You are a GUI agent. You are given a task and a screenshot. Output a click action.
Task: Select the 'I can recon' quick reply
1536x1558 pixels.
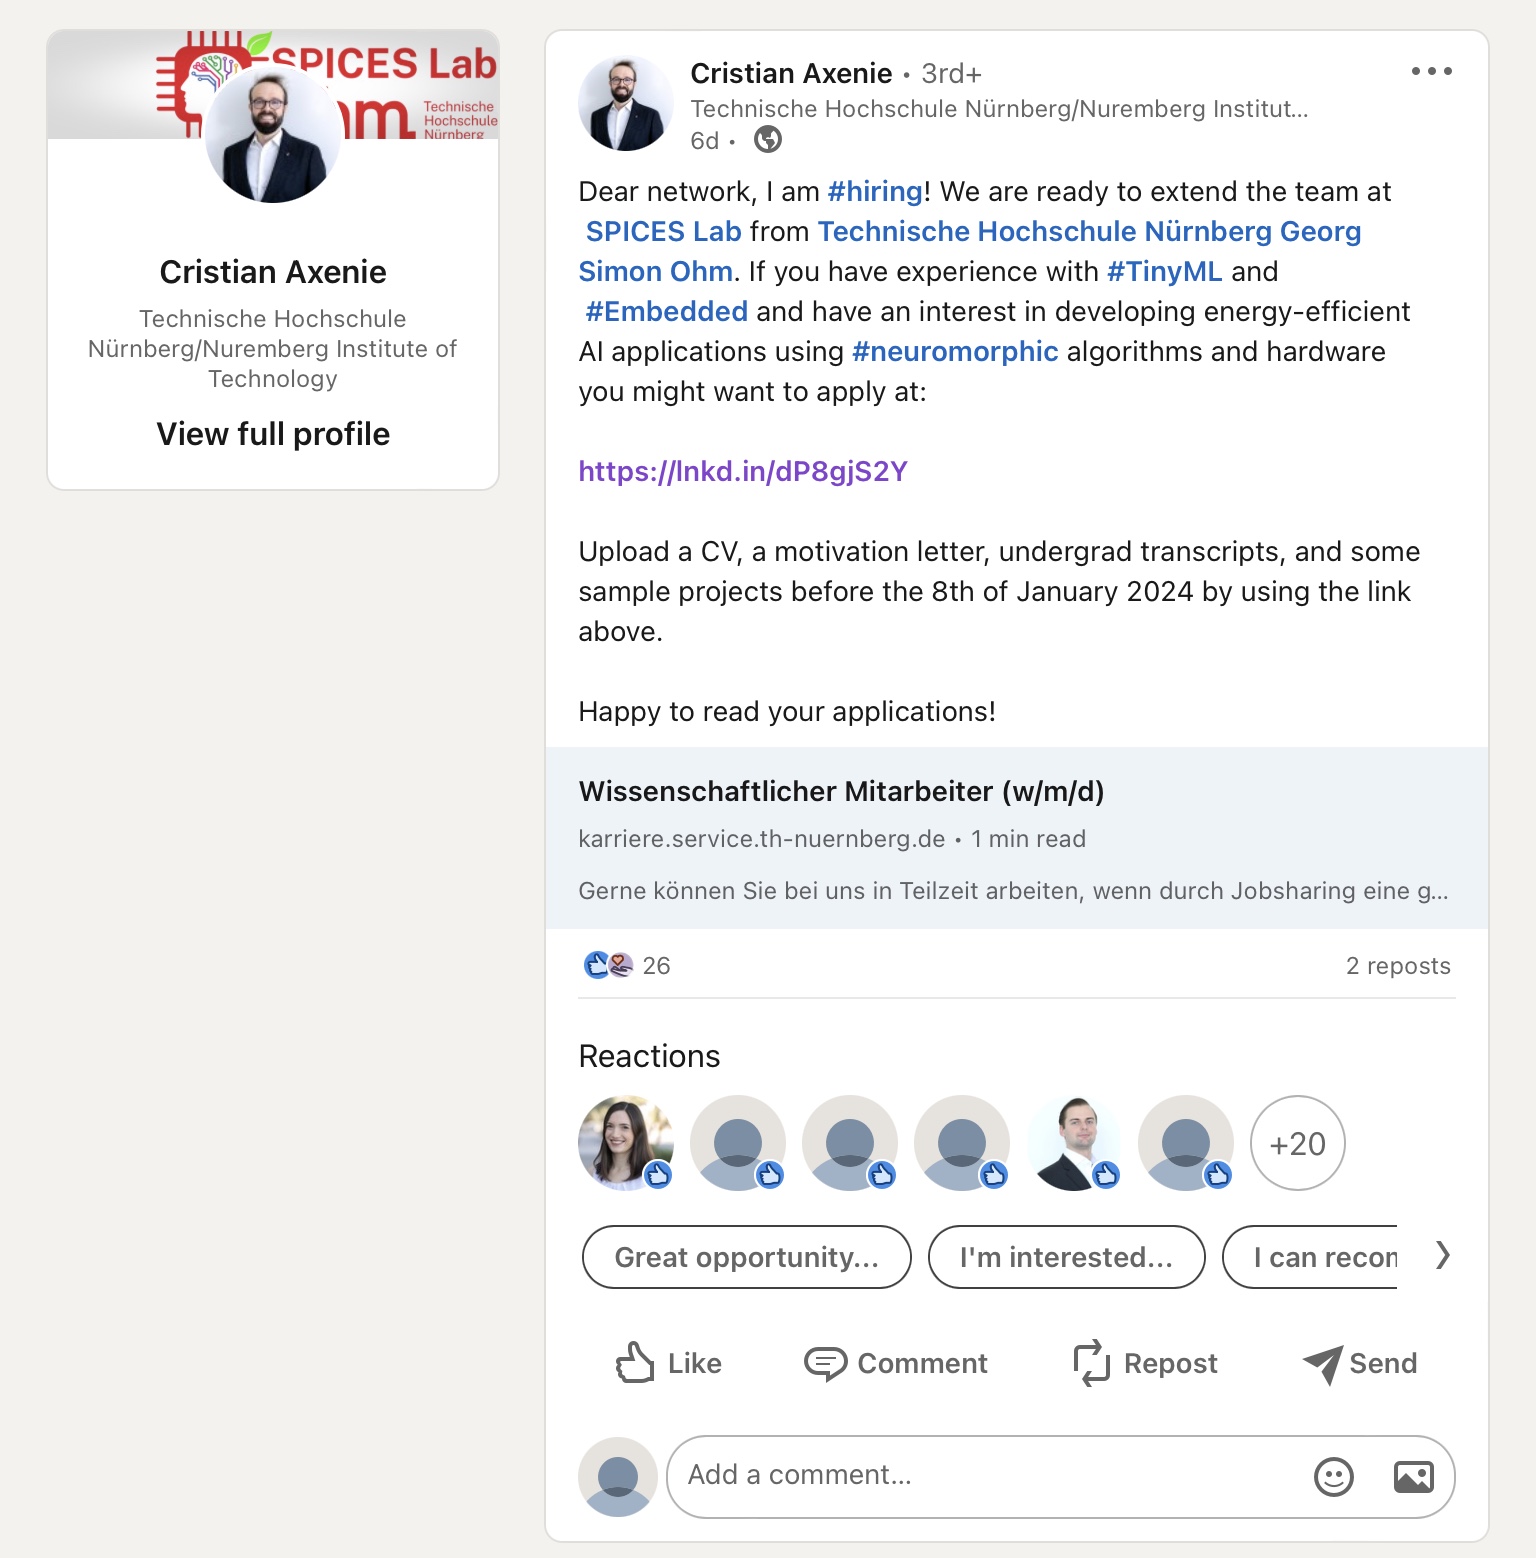tap(1310, 1257)
